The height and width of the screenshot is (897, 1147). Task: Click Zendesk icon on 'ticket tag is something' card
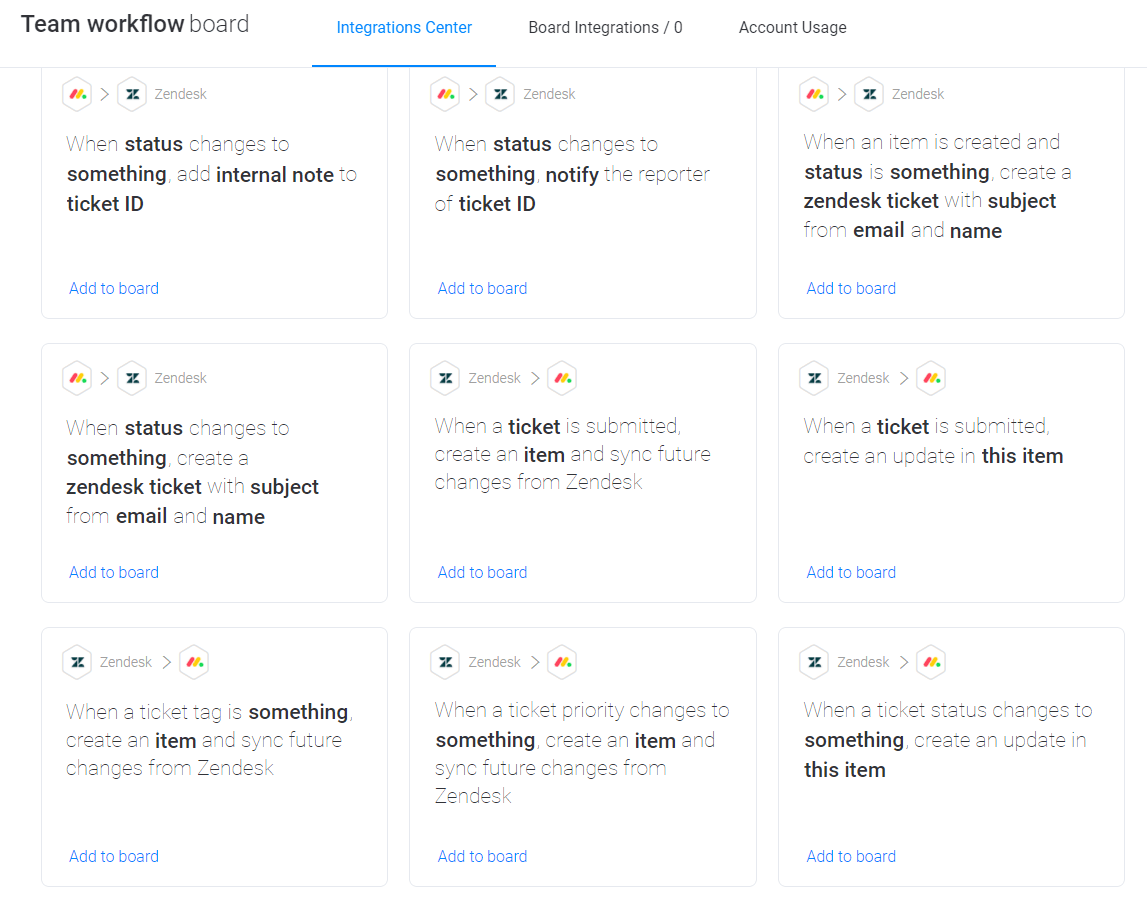pyautogui.click(x=78, y=662)
